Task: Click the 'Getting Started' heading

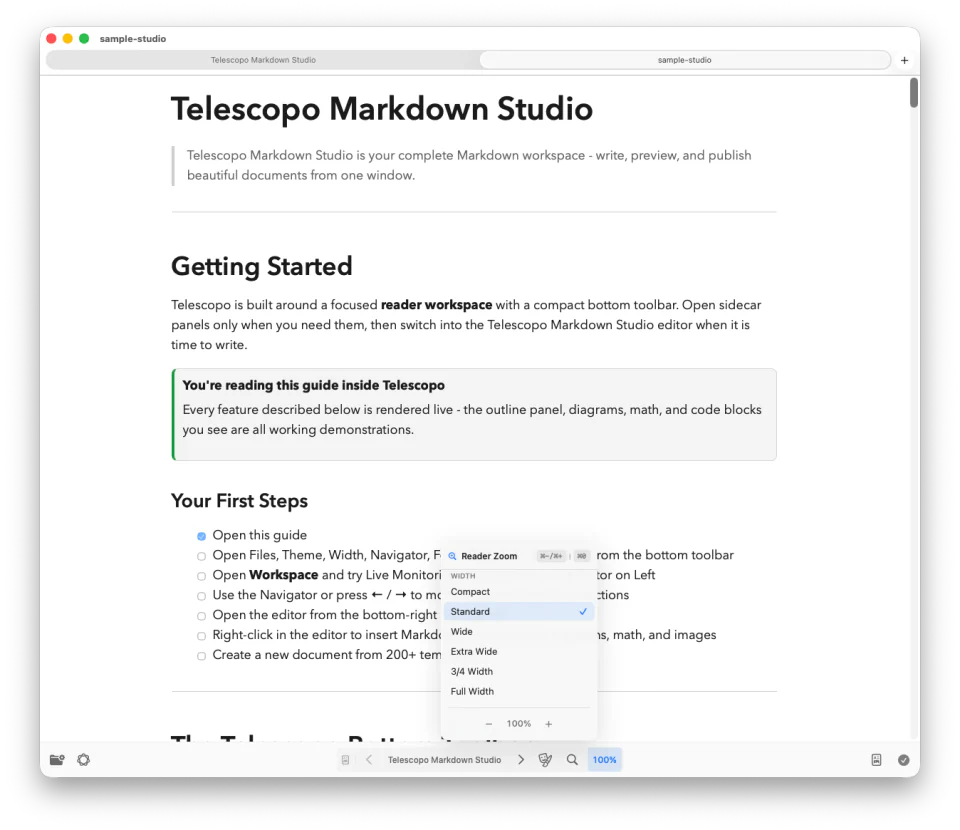Action: pyautogui.click(x=261, y=266)
